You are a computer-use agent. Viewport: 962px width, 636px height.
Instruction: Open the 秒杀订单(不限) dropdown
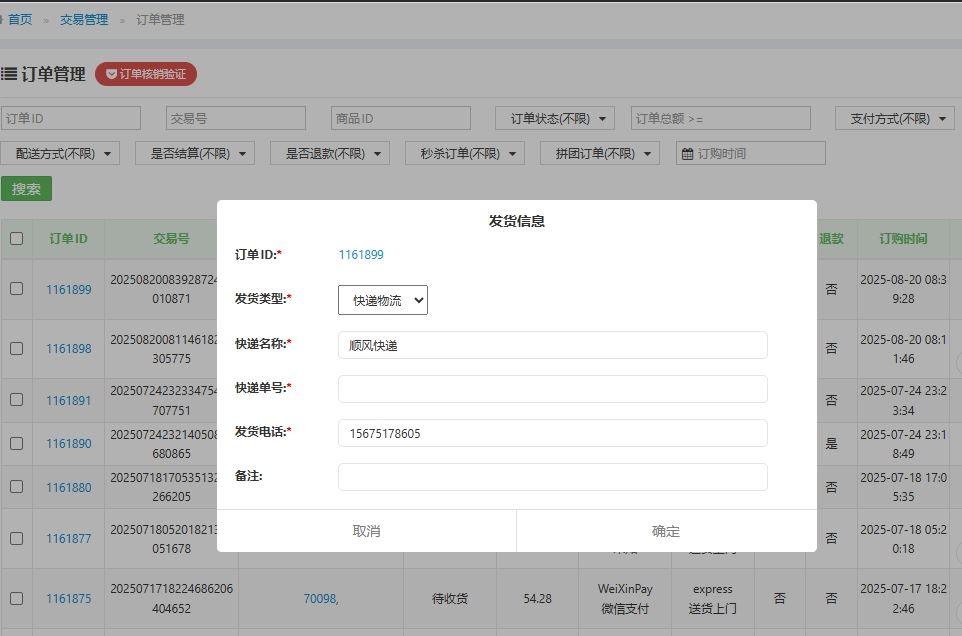[x=465, y=153]
